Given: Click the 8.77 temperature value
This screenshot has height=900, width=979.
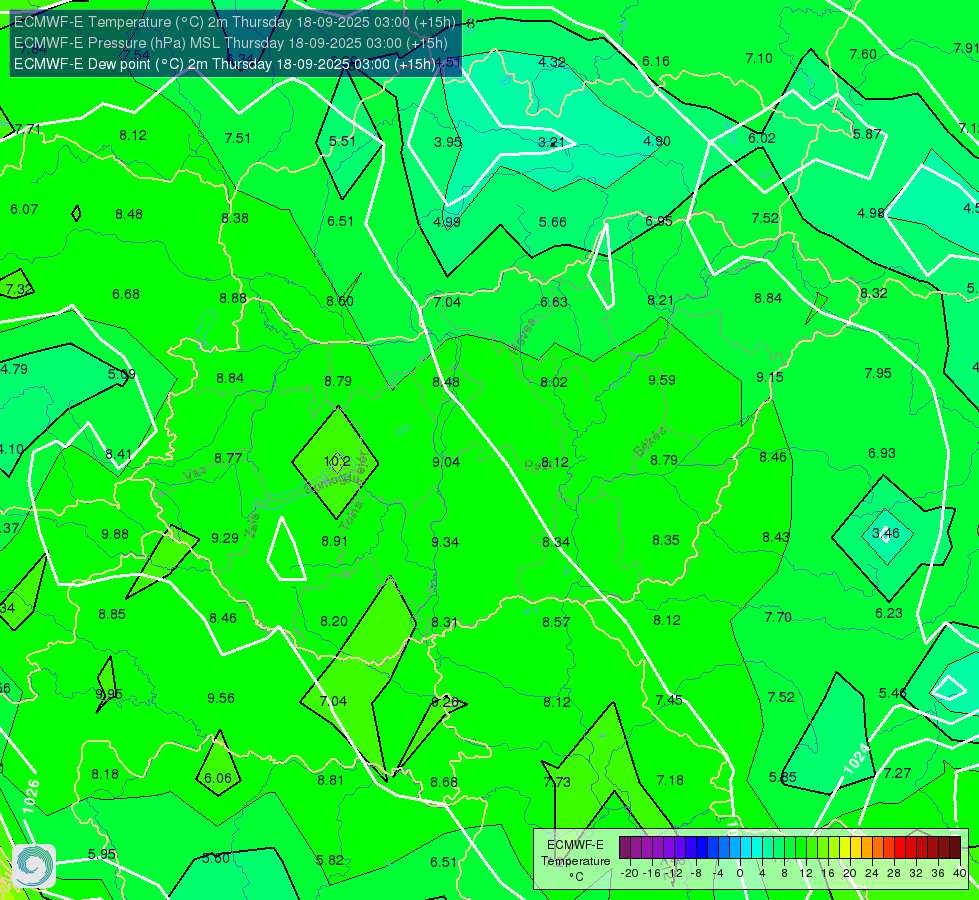Looking at the screenshot, I should click(x=228, y=458).
